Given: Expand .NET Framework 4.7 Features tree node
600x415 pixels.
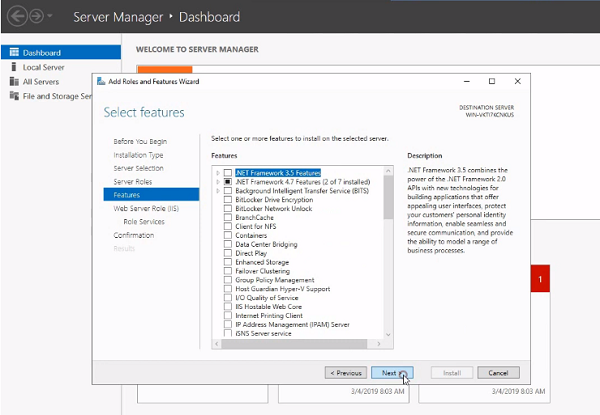Looking at the screenshot, I should click(x=218, y=182).
